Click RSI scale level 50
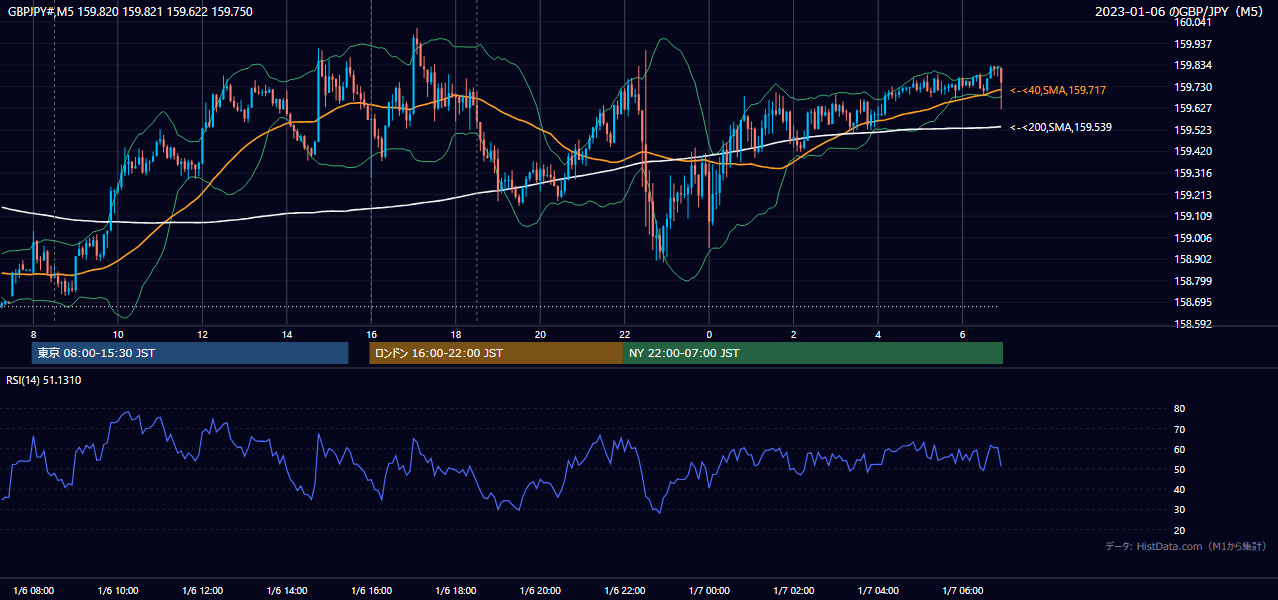 click(1179, 469)
